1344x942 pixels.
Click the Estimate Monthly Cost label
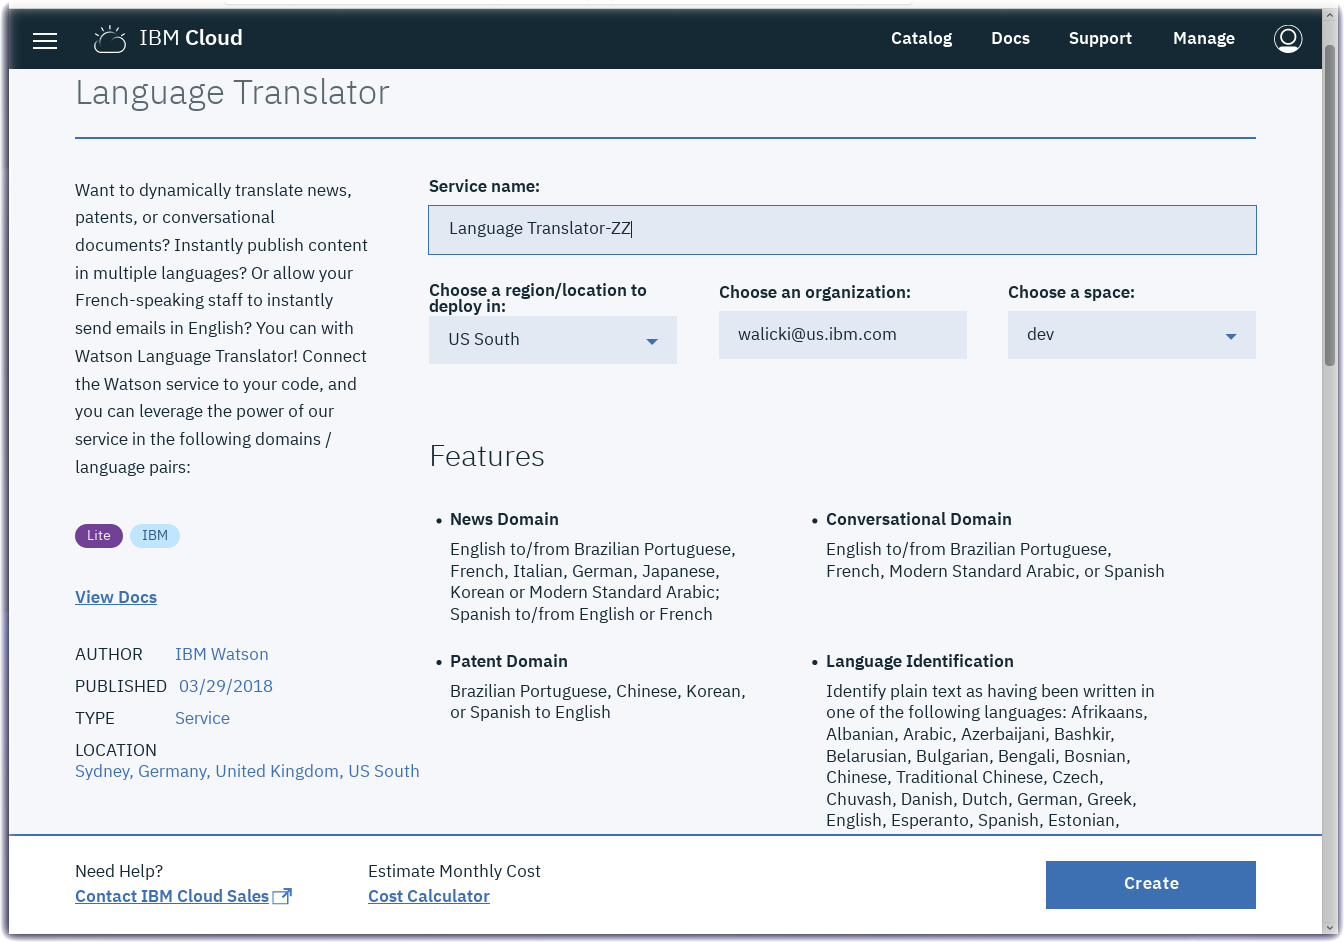(454, 871)
